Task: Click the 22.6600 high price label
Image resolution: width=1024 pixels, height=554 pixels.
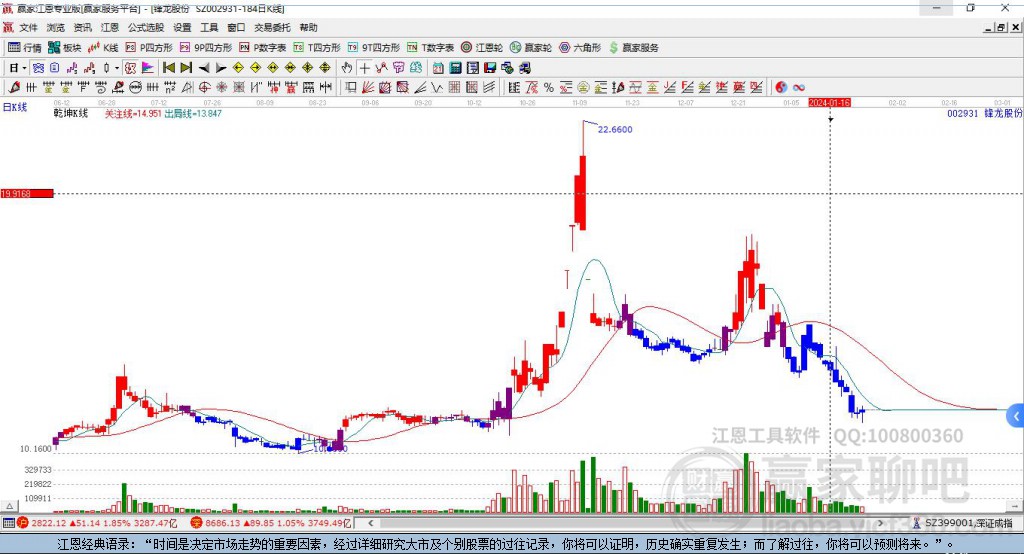Action: point(615,129)
